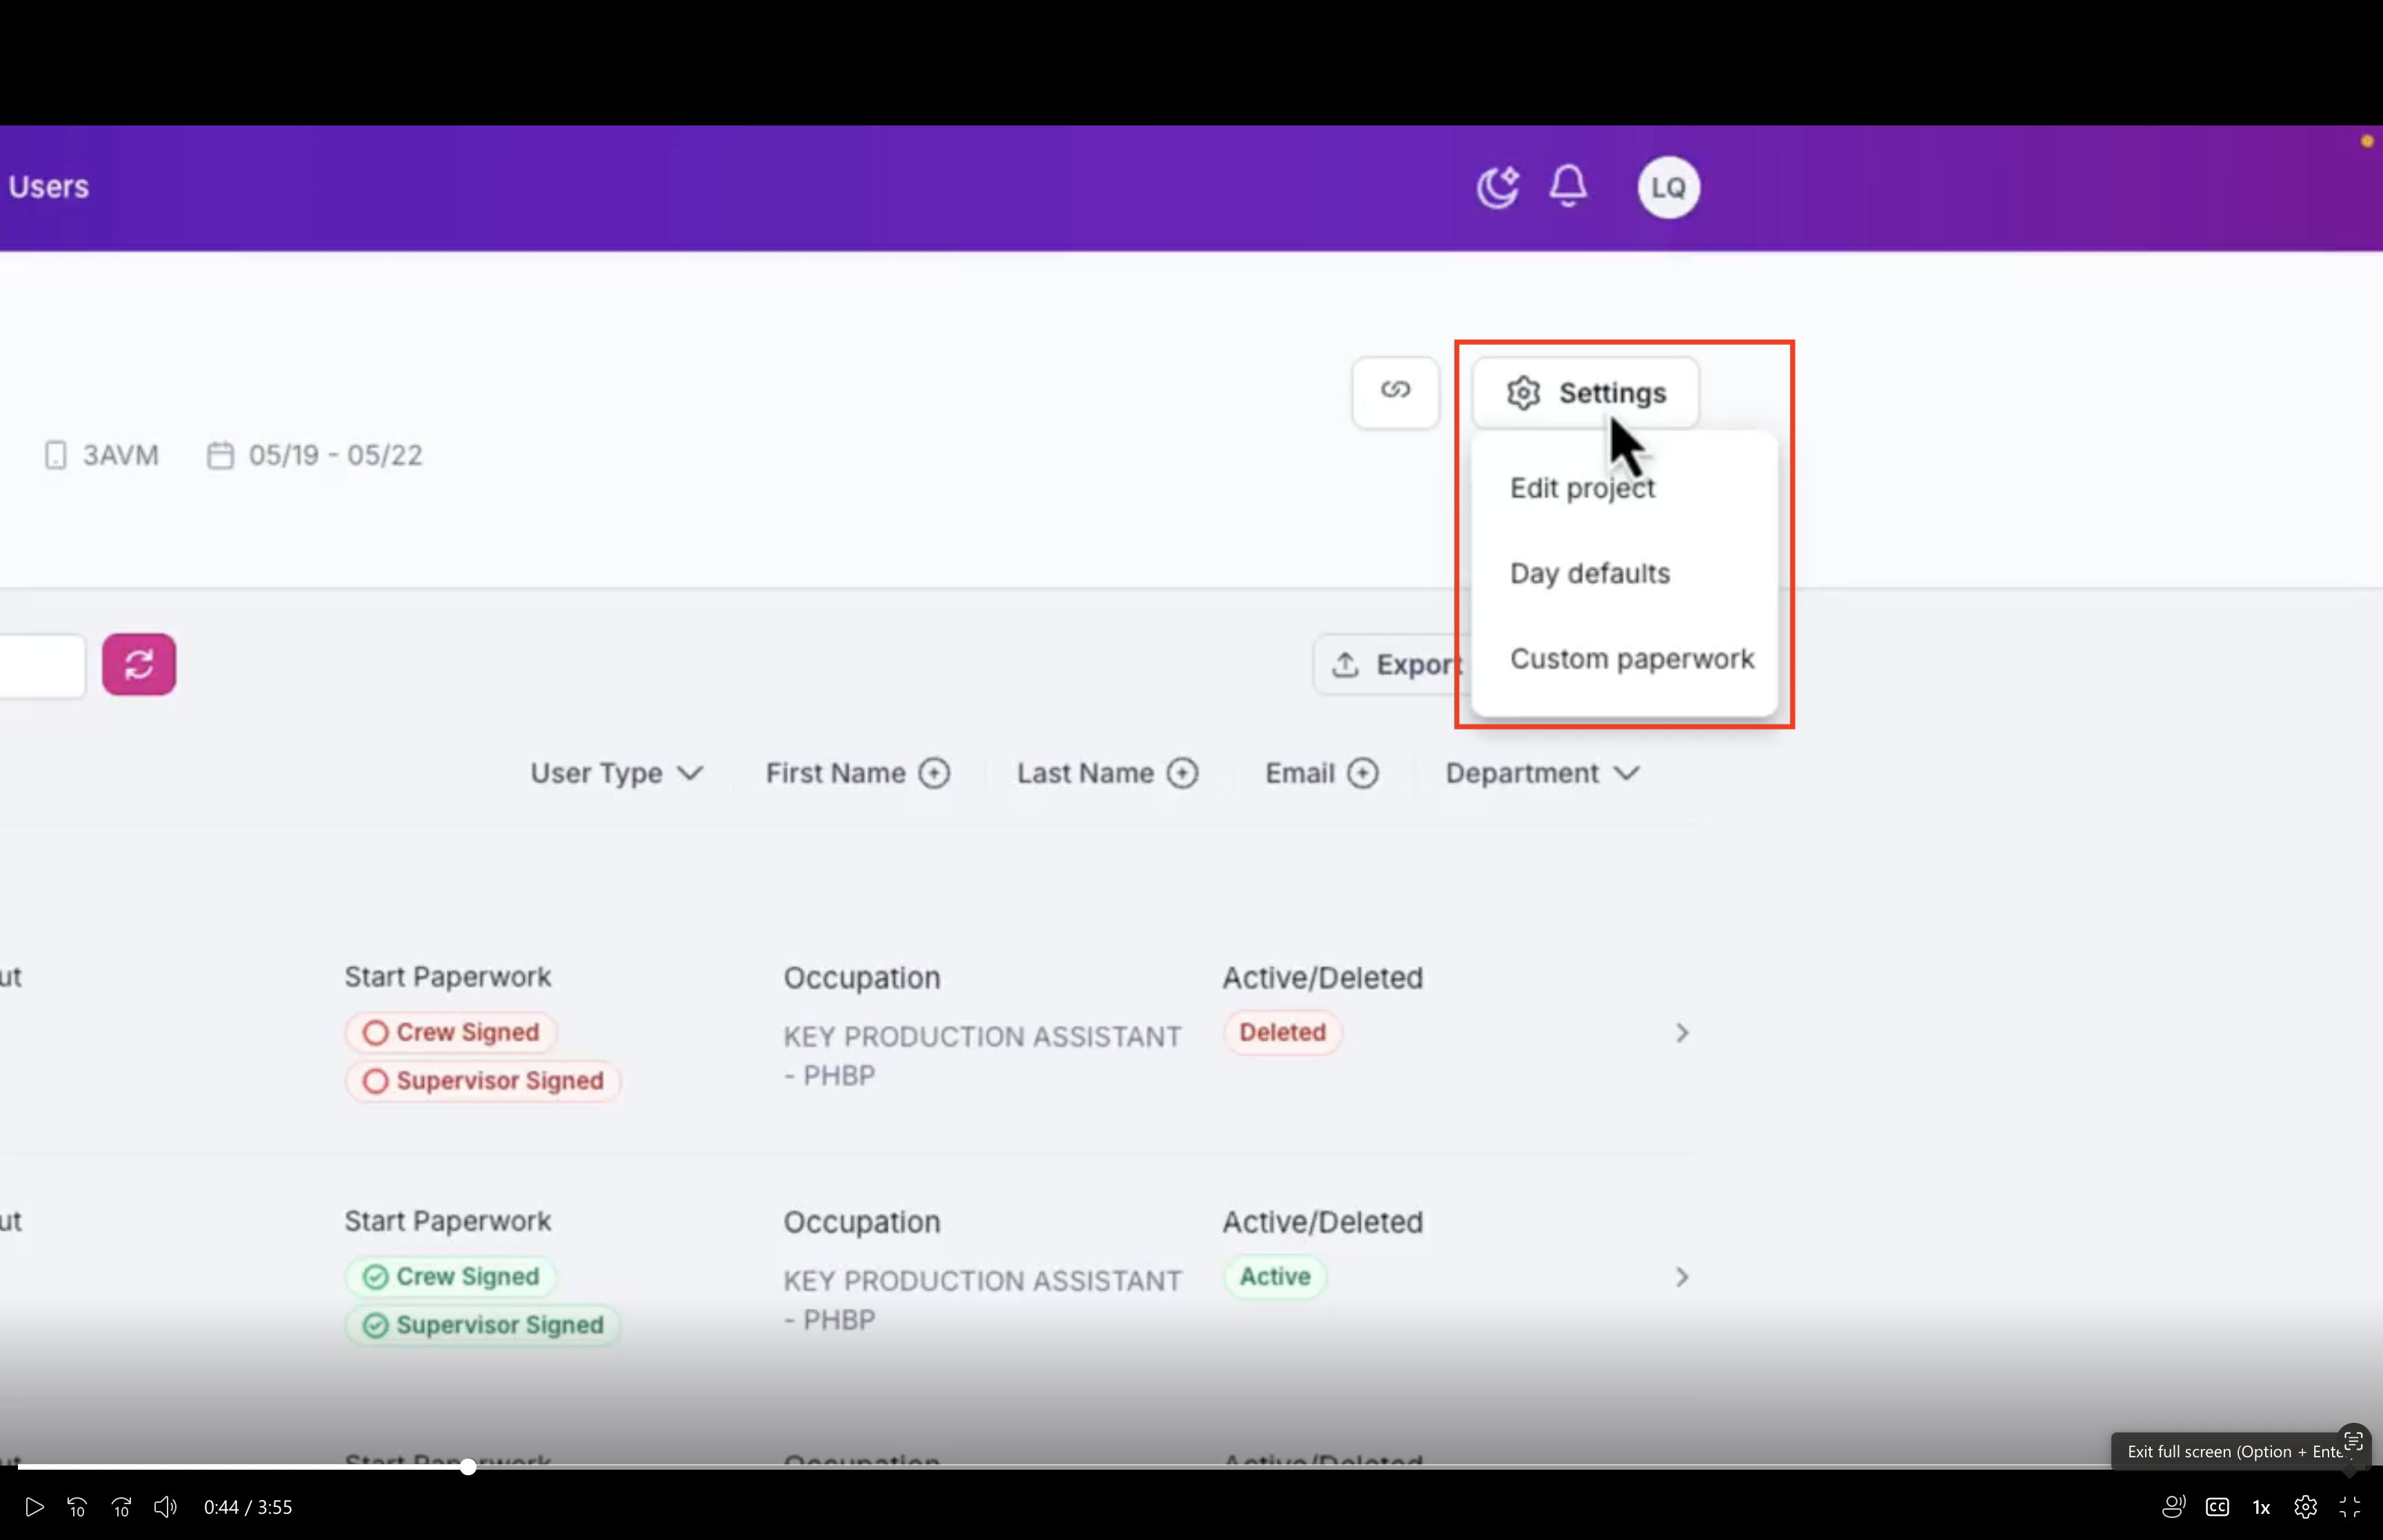2383x1540 pixels.
Task: Open the transcript icon above the tooltip
Action: pyautogui.click(x=2353, y=1441)
